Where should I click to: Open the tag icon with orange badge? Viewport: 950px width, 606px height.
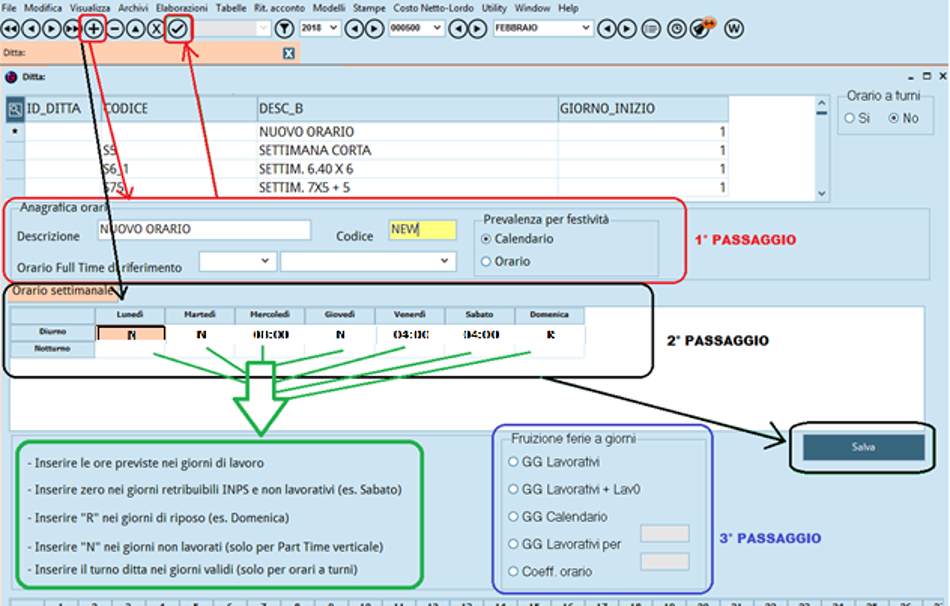[x=701, y=28]
